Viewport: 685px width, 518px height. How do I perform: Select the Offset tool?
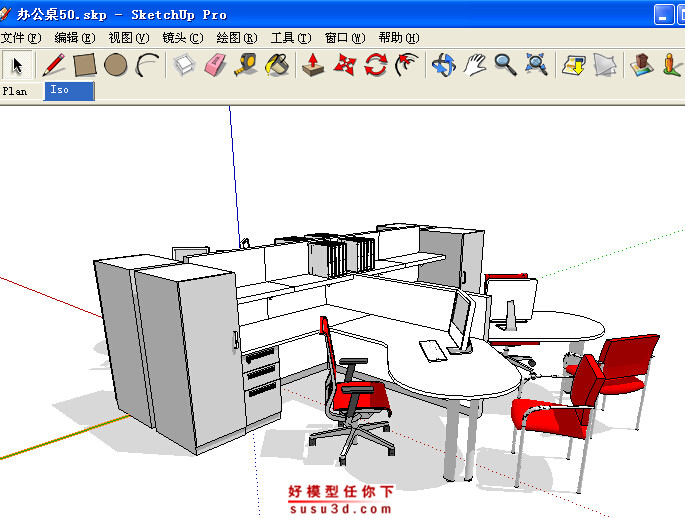pos(406,65)
